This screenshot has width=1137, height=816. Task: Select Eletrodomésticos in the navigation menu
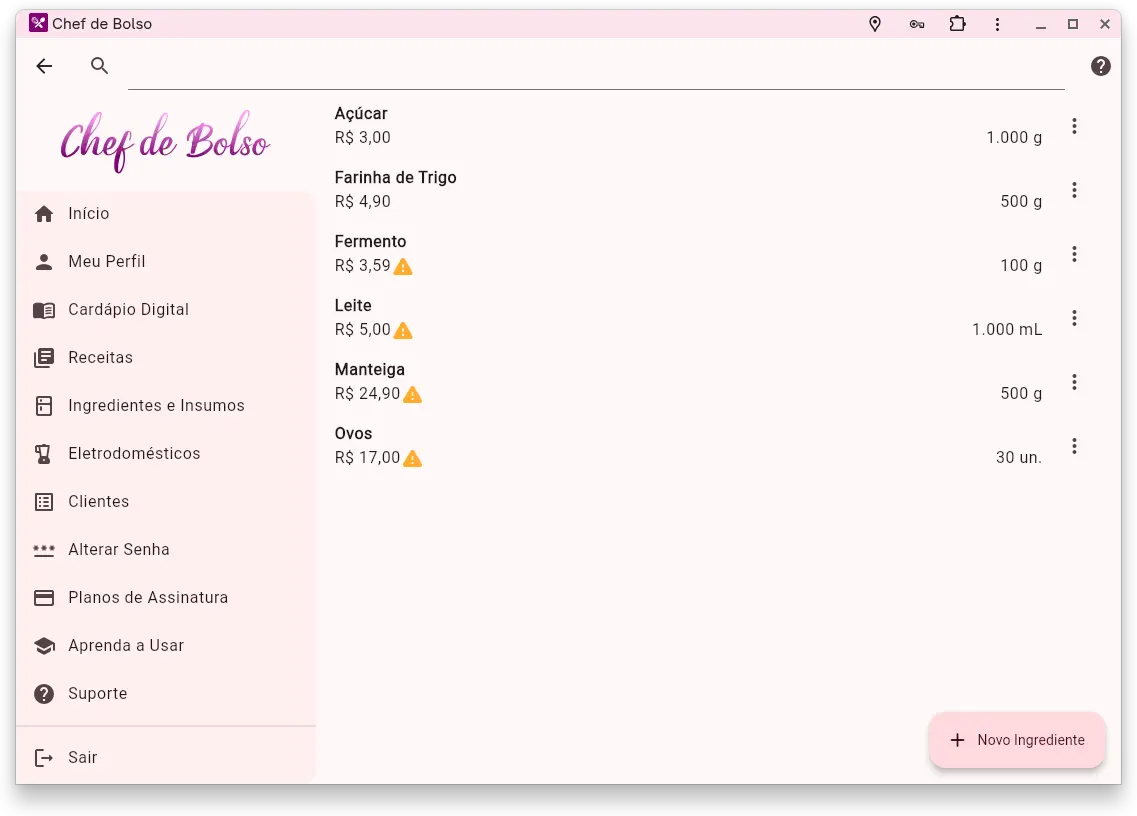(134, 453)
